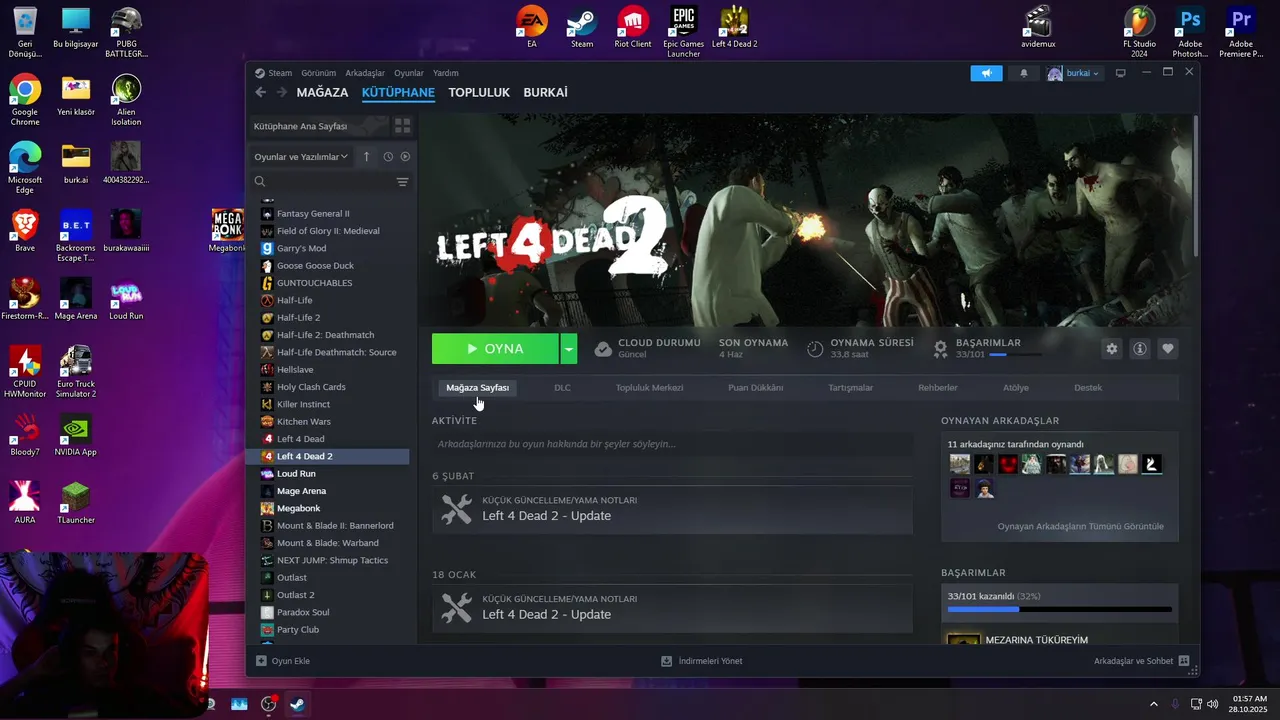Open Google Chrome desktop shortcut
Viewport: 1280px width, 720px height.
click(25, 100)
